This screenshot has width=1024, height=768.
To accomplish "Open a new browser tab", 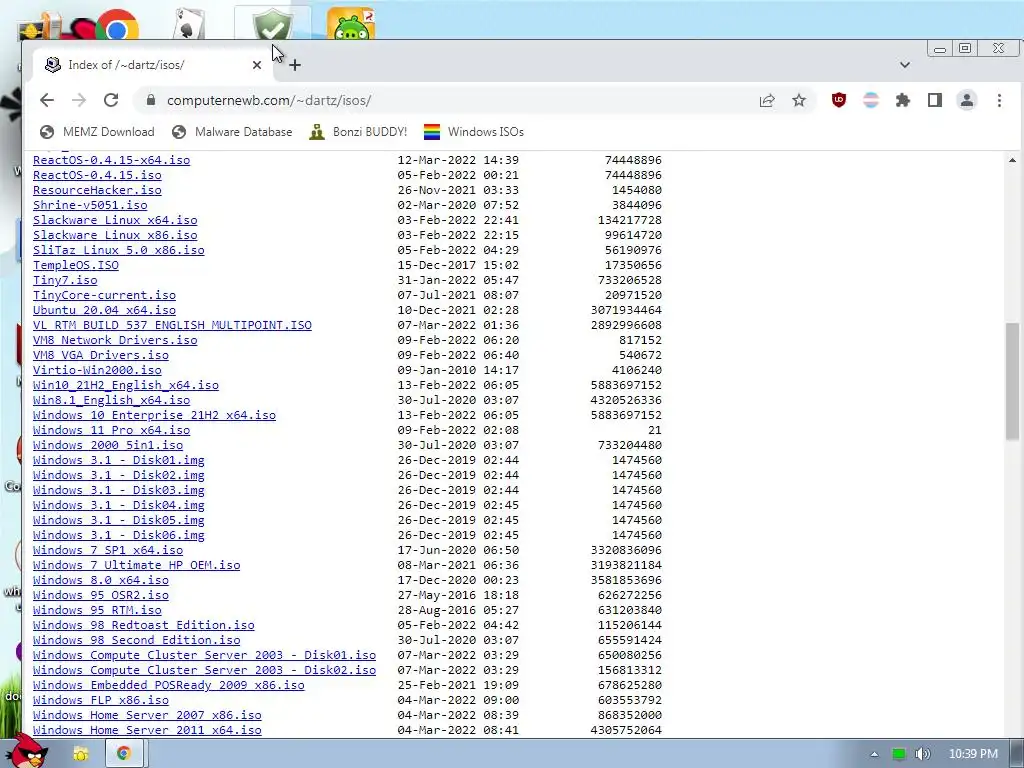I will pos(295,65).
